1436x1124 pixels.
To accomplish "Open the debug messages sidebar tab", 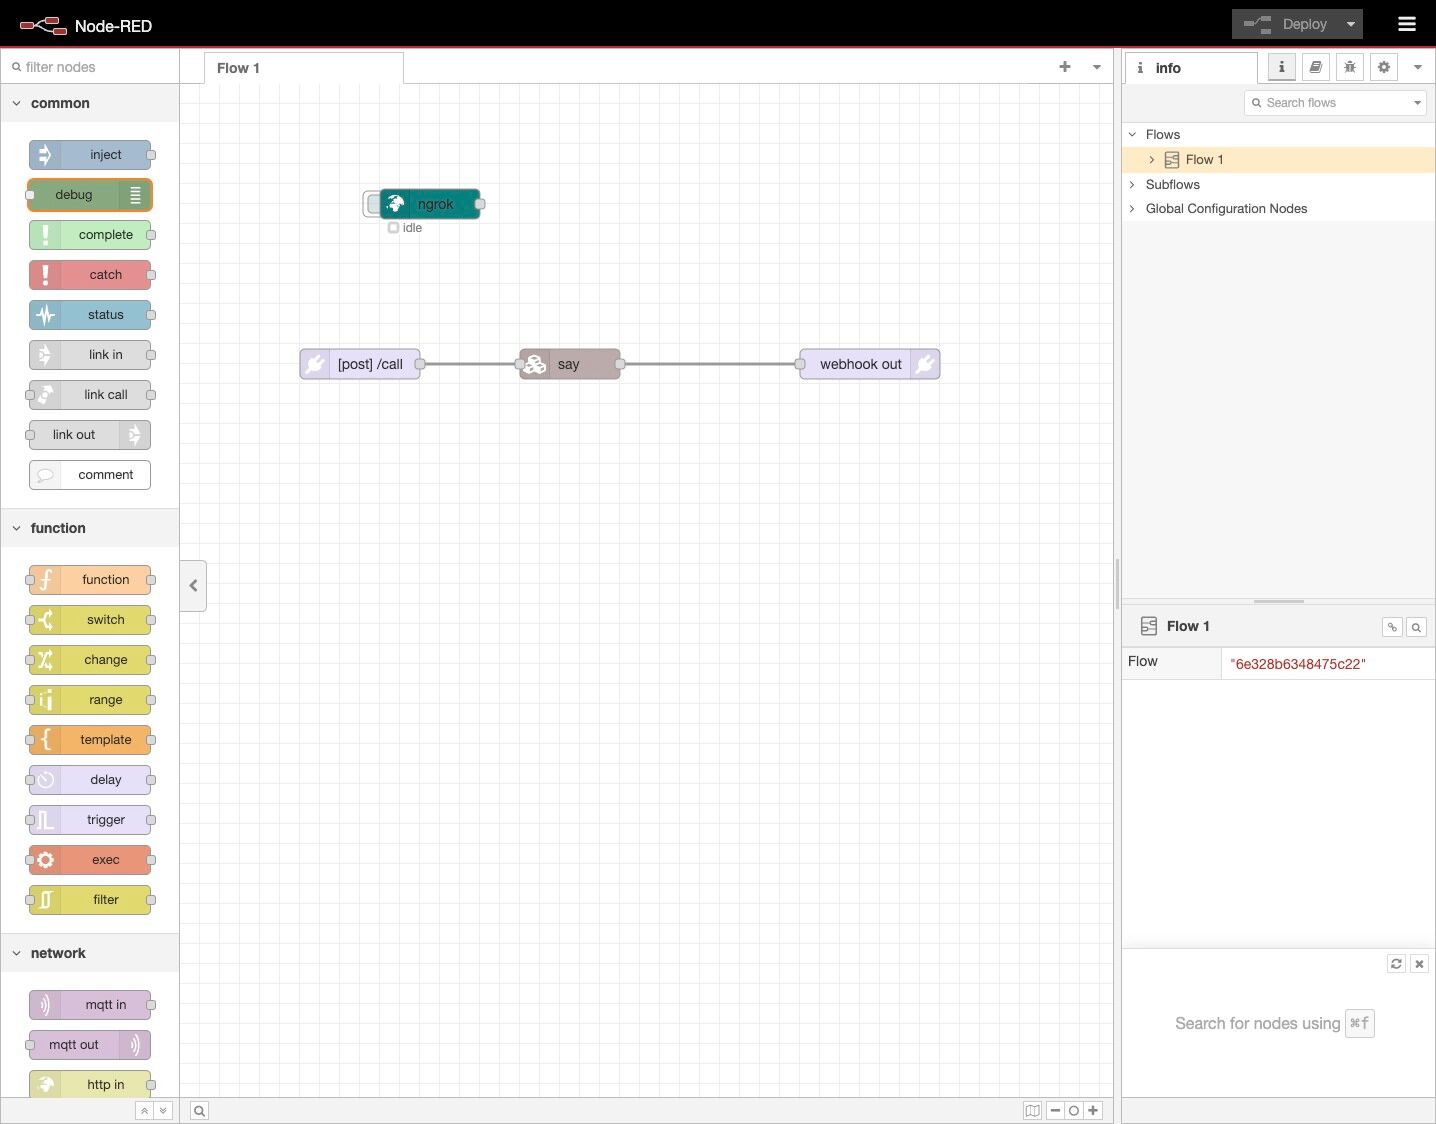I will 1349,67.
